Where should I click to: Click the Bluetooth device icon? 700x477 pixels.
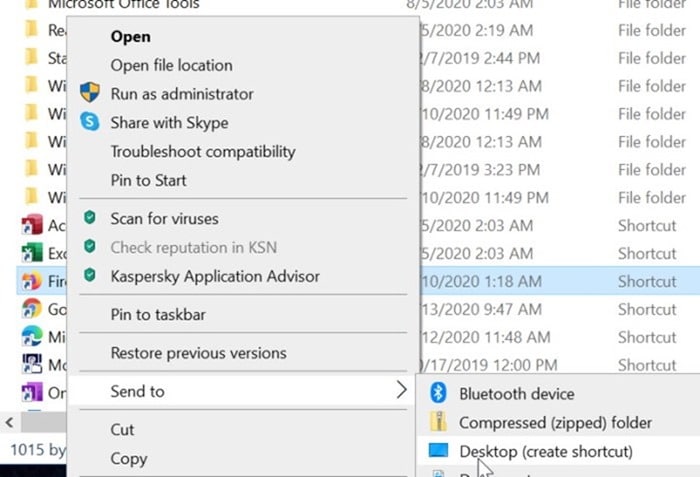click(x=437, y=394)
